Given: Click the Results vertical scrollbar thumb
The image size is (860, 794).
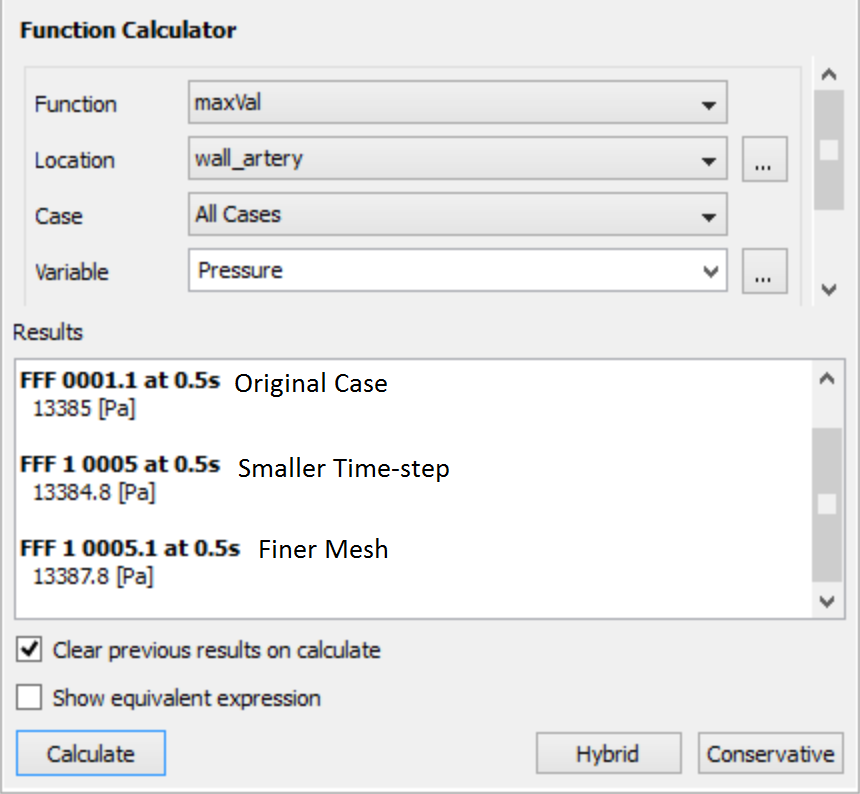Looking at the screenshot, I should [x=827, y=504].
